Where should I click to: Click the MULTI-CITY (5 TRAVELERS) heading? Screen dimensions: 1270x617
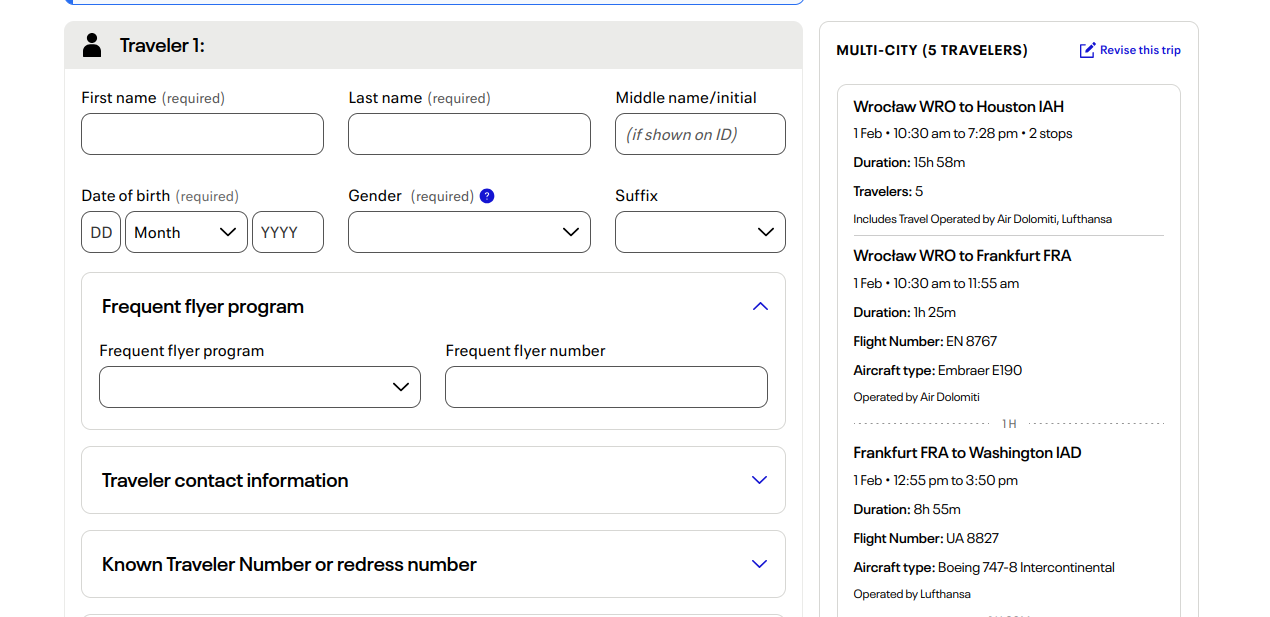click(x=932, y=50)
